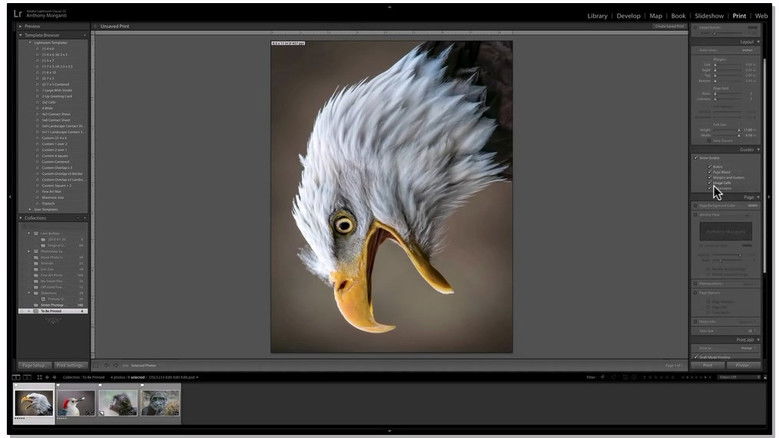779x438 pixels.
Task: Click the Print Settings button
Action: tap(70, 365)
